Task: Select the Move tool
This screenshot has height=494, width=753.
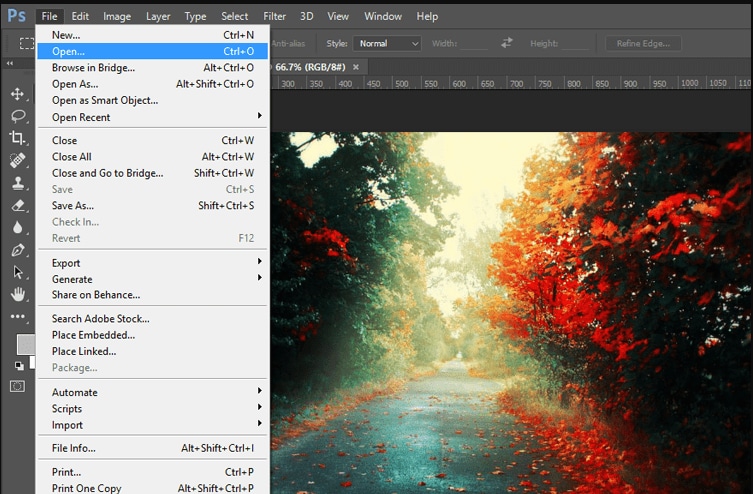Action: pyautogui.click(x=17, y=94)
